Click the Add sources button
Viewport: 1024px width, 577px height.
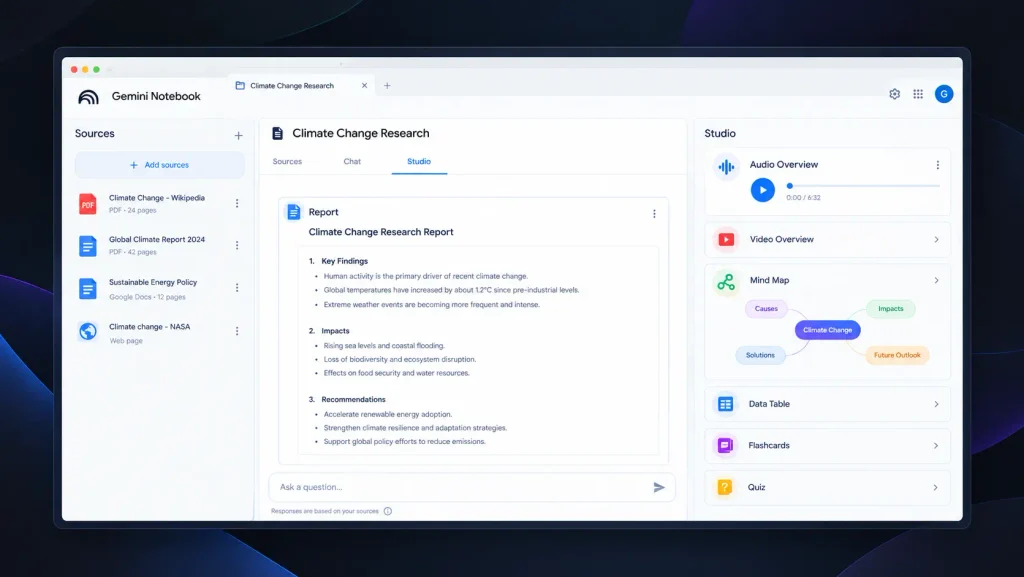tap(159, 165)
